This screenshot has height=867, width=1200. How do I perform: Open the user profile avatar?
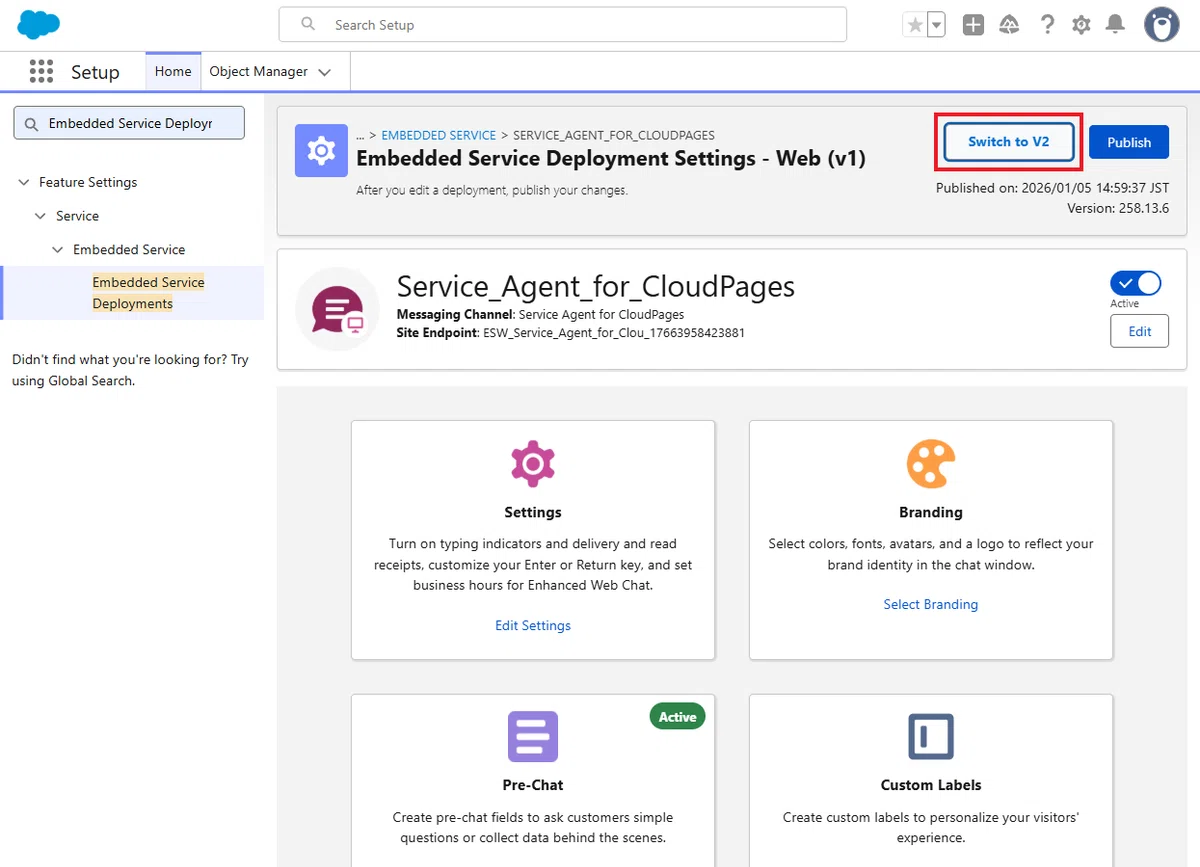pyautogui.click(x=1161, y=25)
